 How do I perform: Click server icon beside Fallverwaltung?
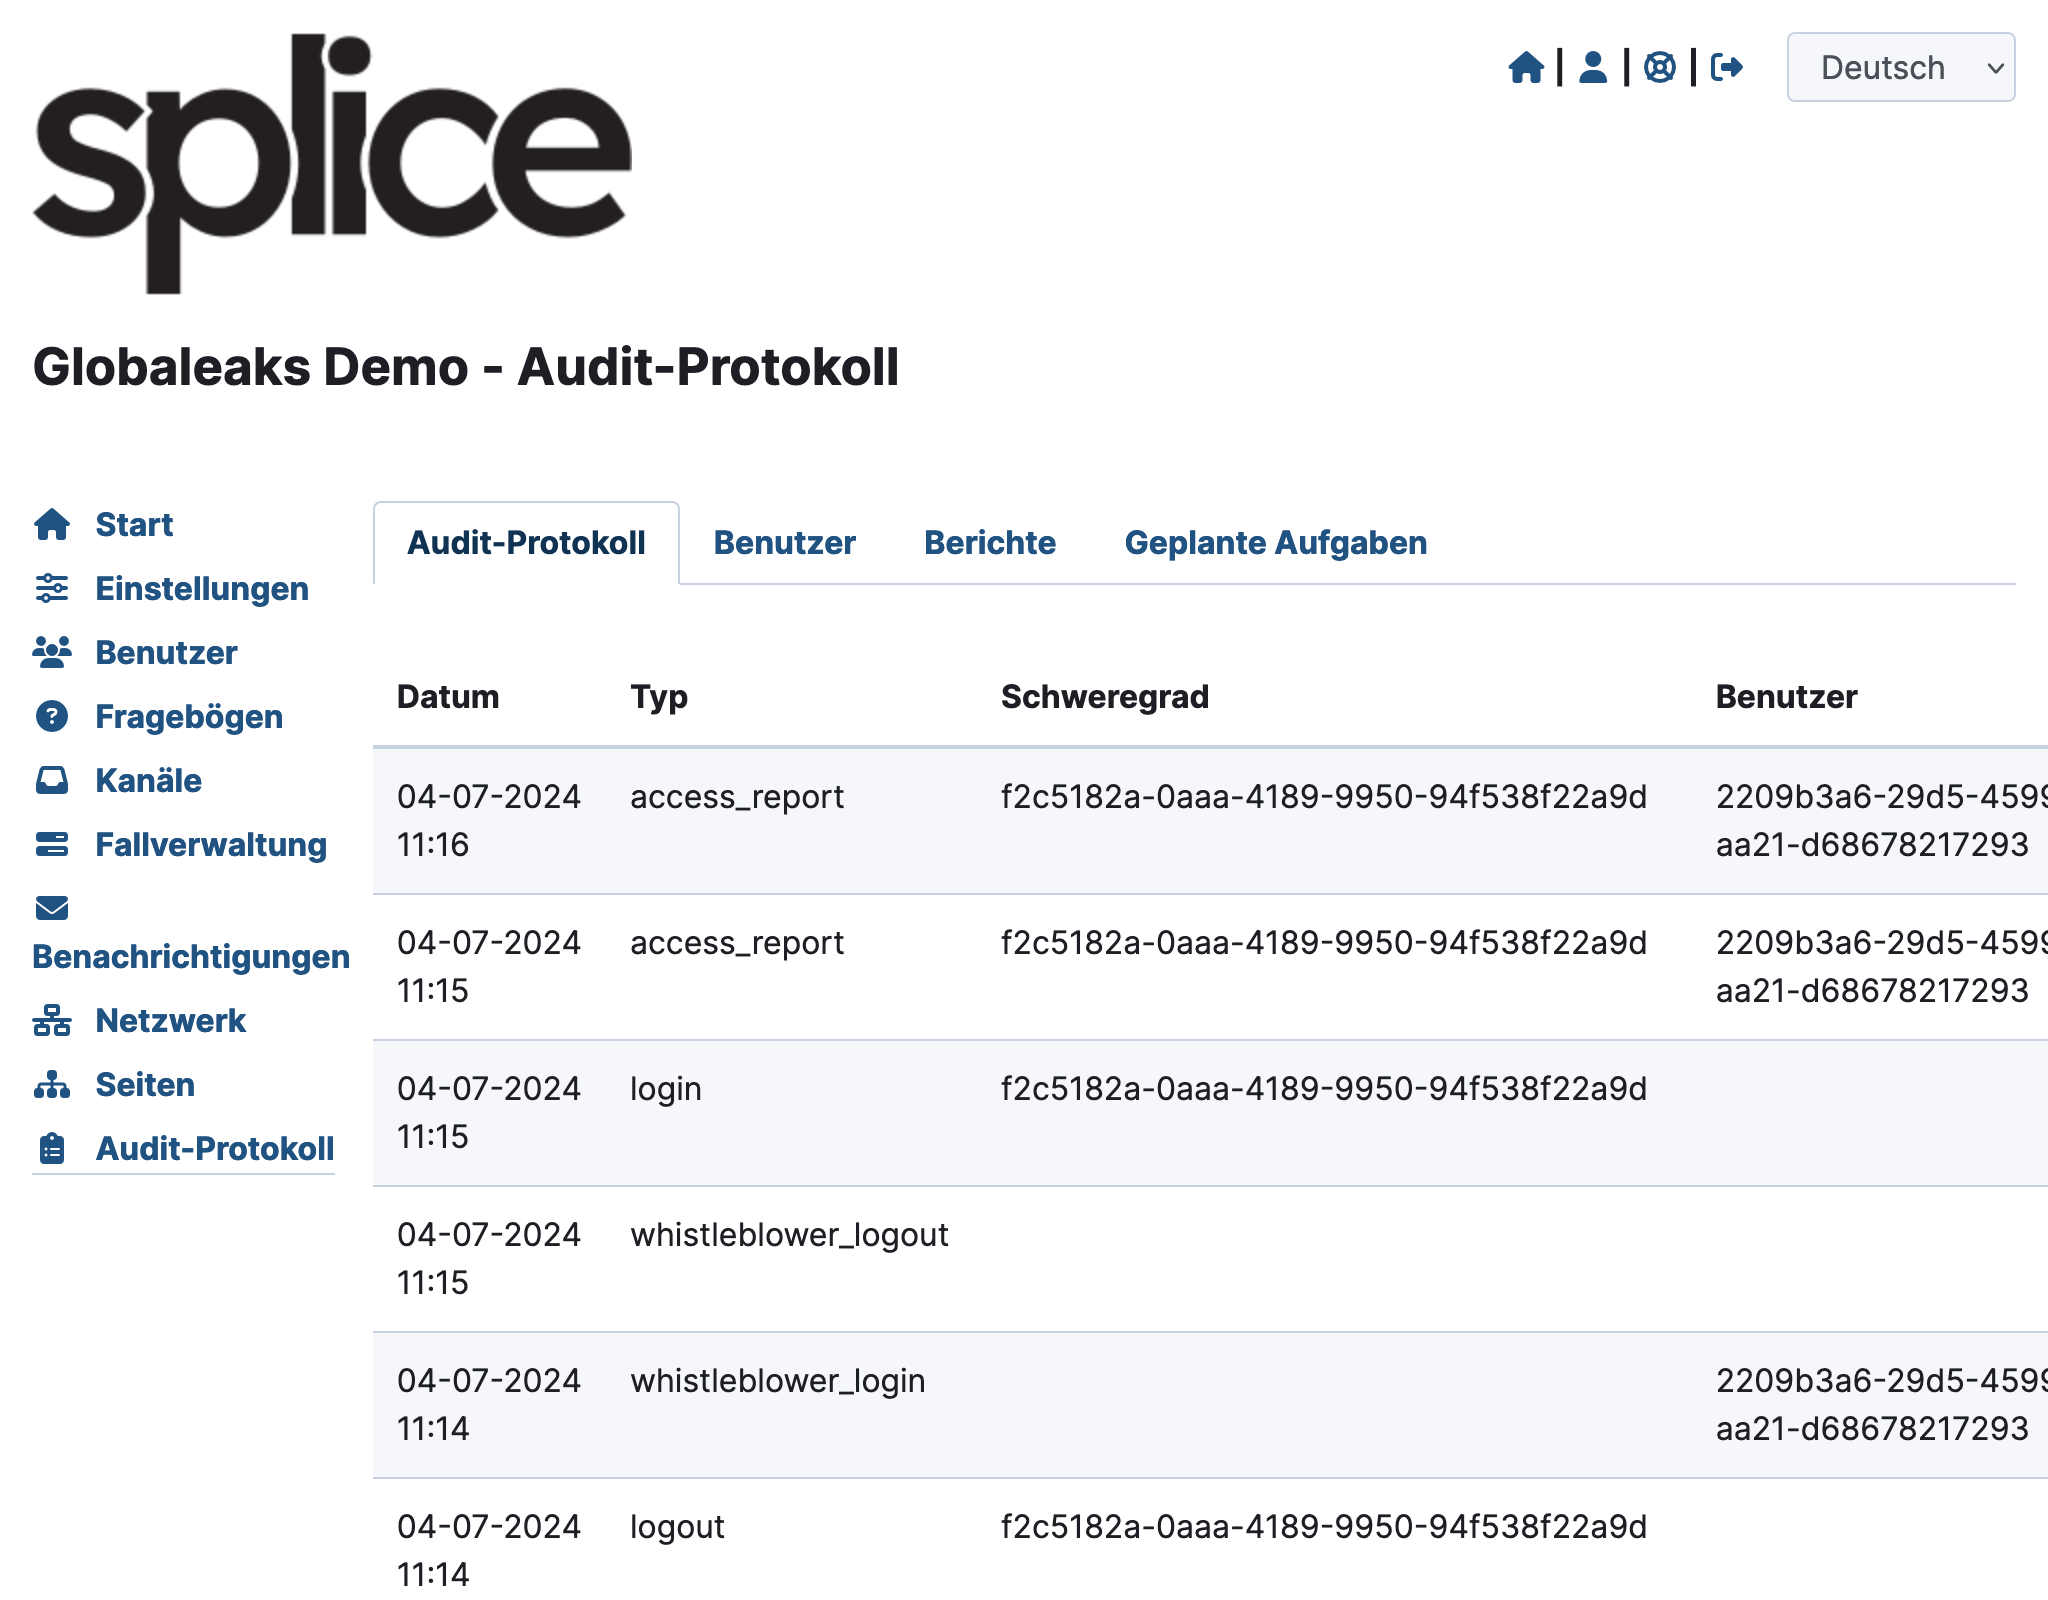[x=52, y=844]
